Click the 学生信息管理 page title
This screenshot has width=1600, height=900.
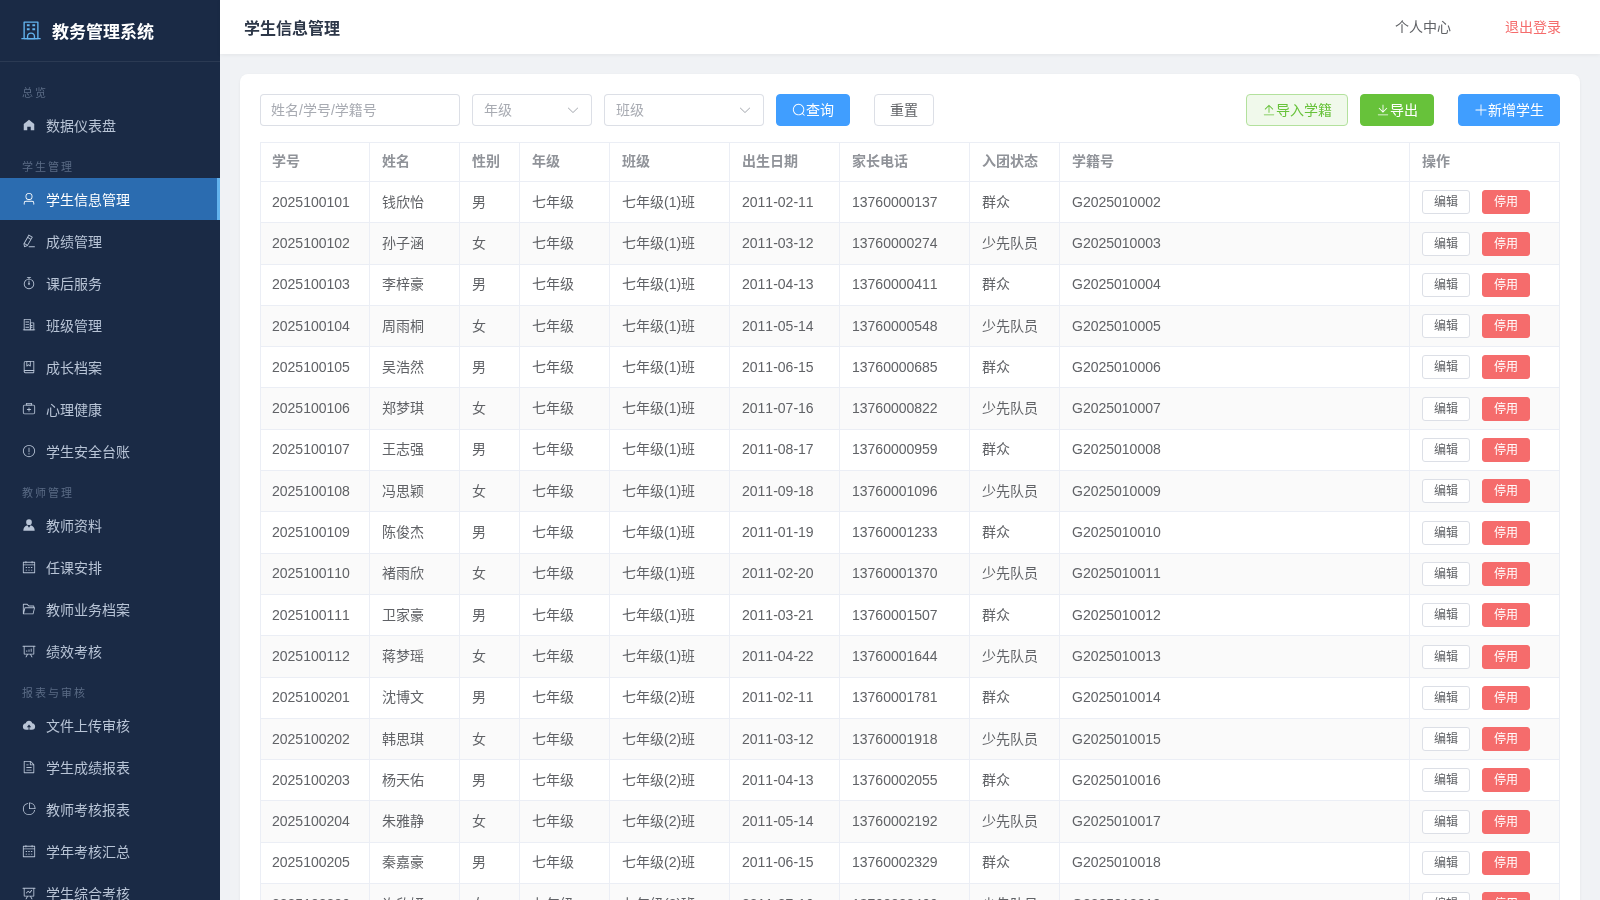(292, 28)
